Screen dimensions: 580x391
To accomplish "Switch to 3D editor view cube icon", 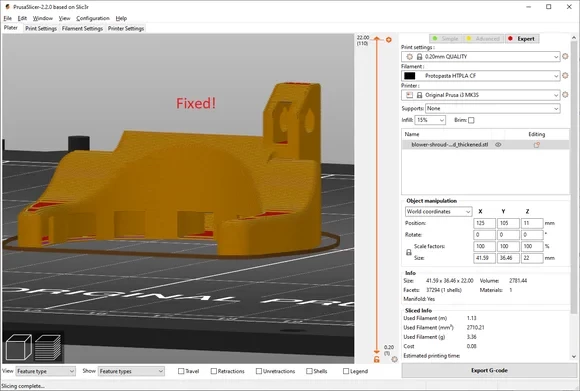I will (18, 347).
